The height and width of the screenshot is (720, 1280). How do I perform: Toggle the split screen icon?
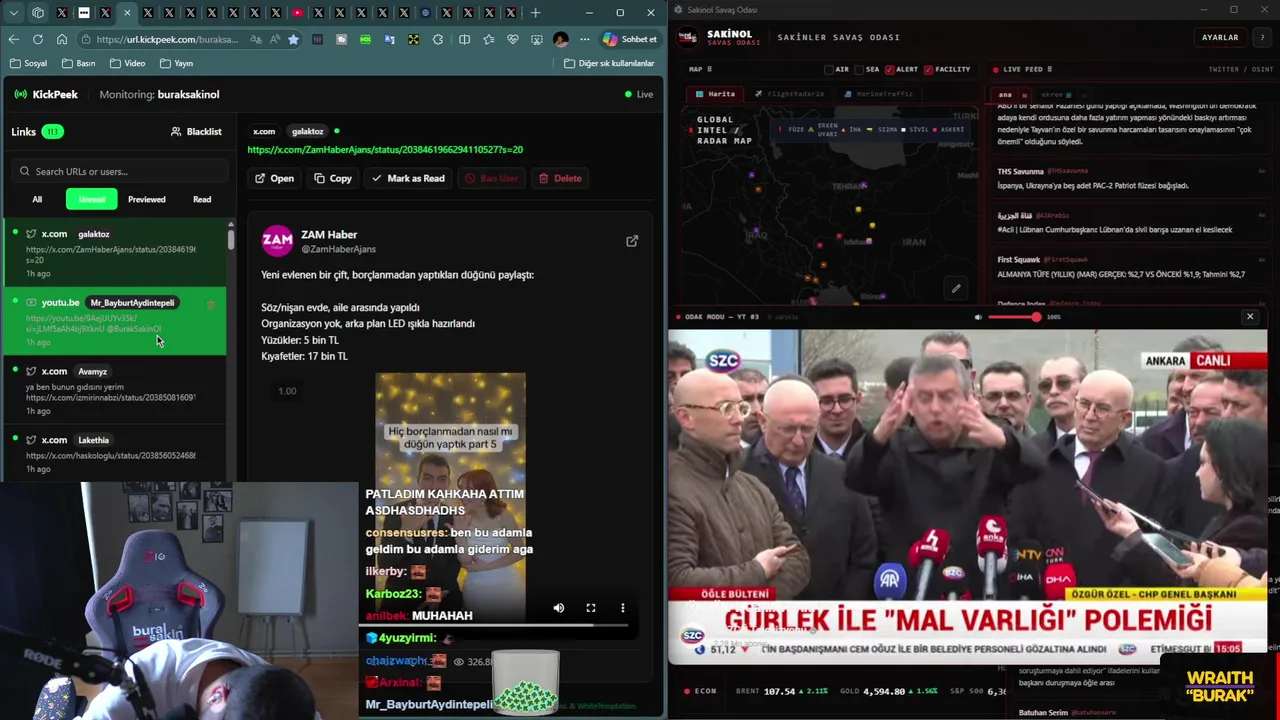464,39
